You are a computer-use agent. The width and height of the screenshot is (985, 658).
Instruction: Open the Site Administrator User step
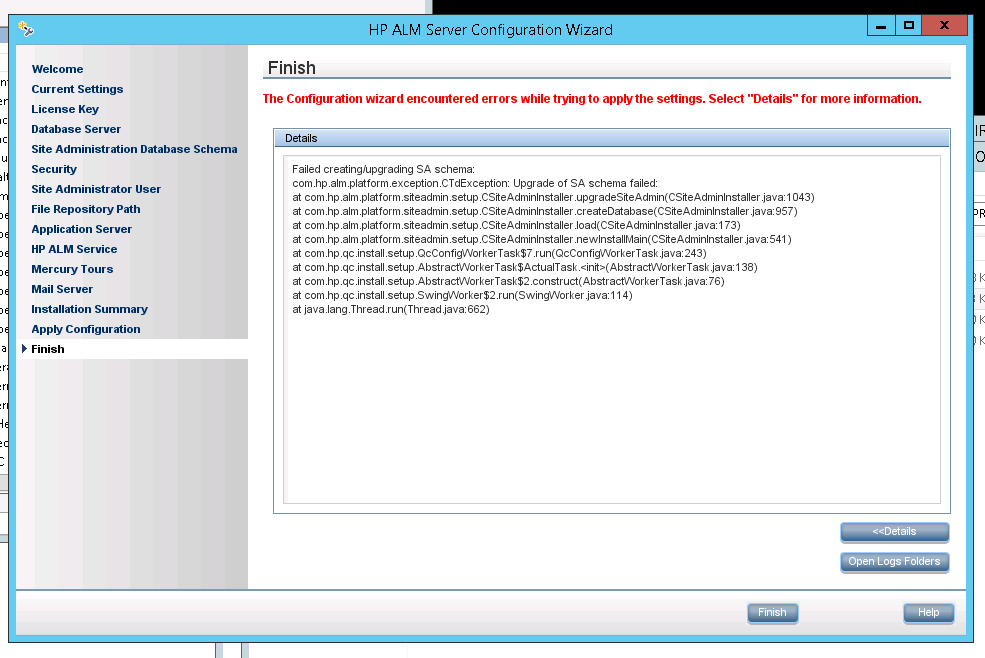tap(96, 189)
